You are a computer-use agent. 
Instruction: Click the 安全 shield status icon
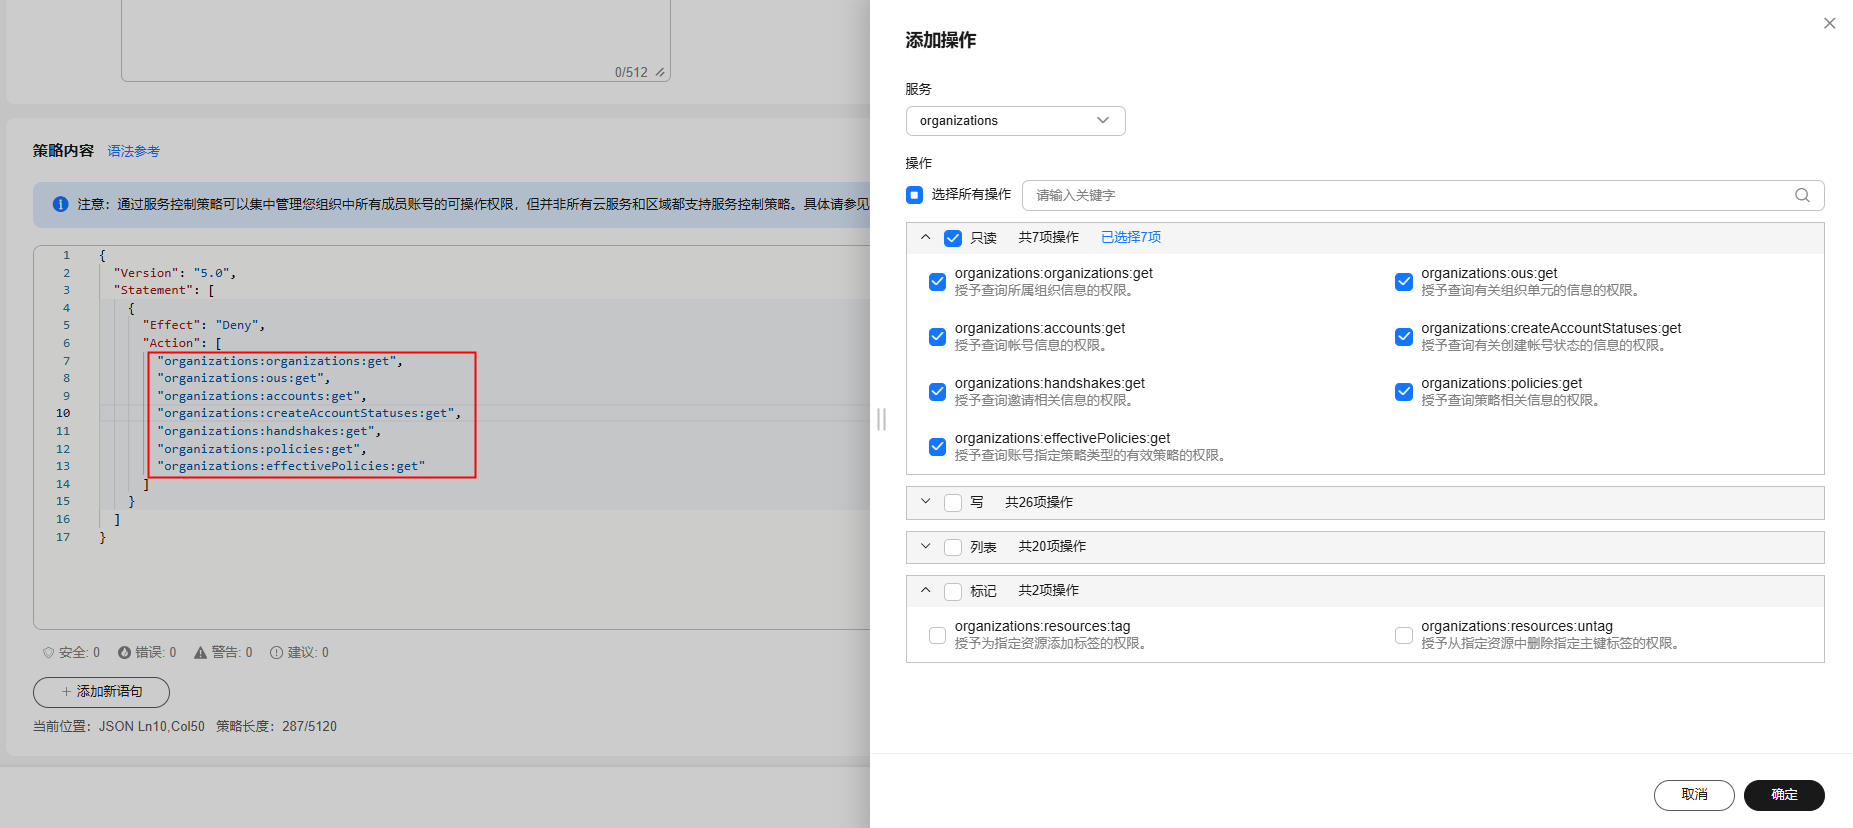(x=48, y=652)
